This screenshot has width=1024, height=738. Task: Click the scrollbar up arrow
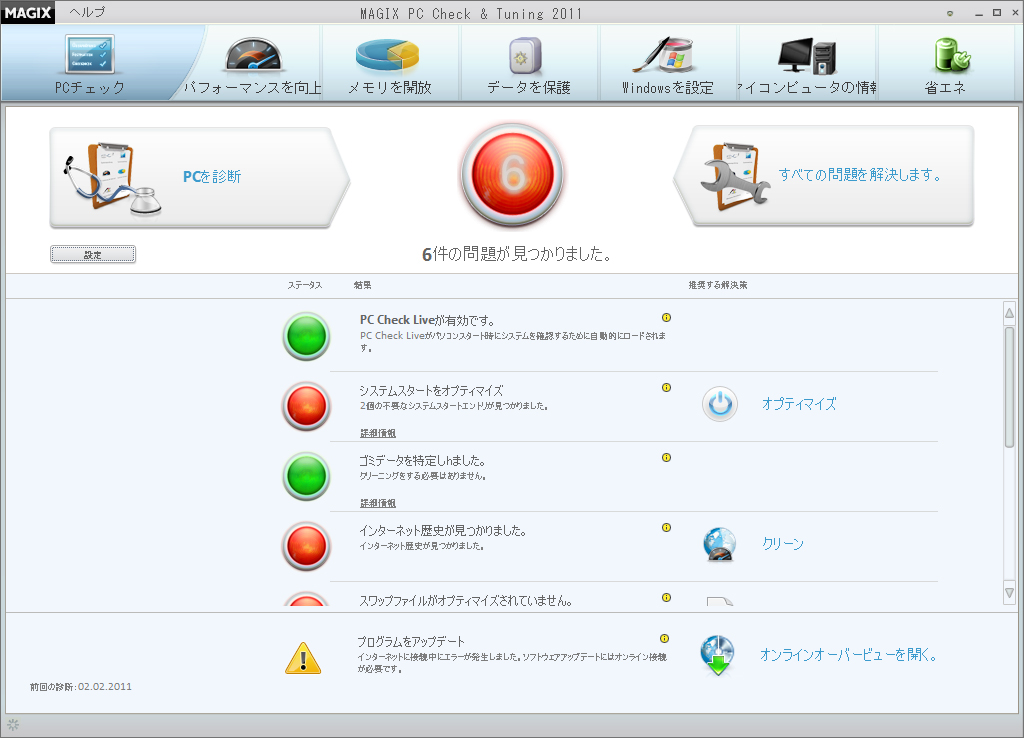1010,313
